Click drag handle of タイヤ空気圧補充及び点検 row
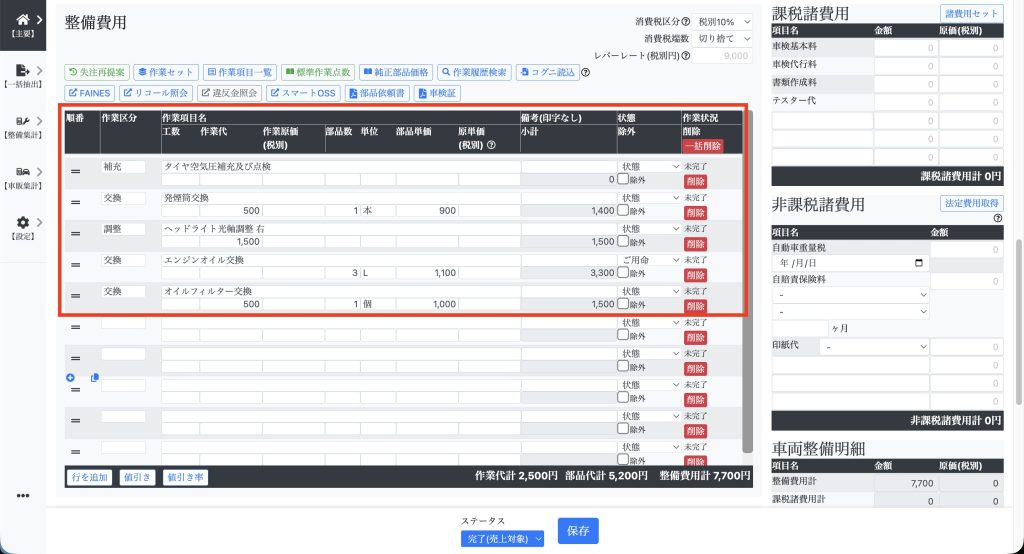1024x554 pixels. point(74,172)
